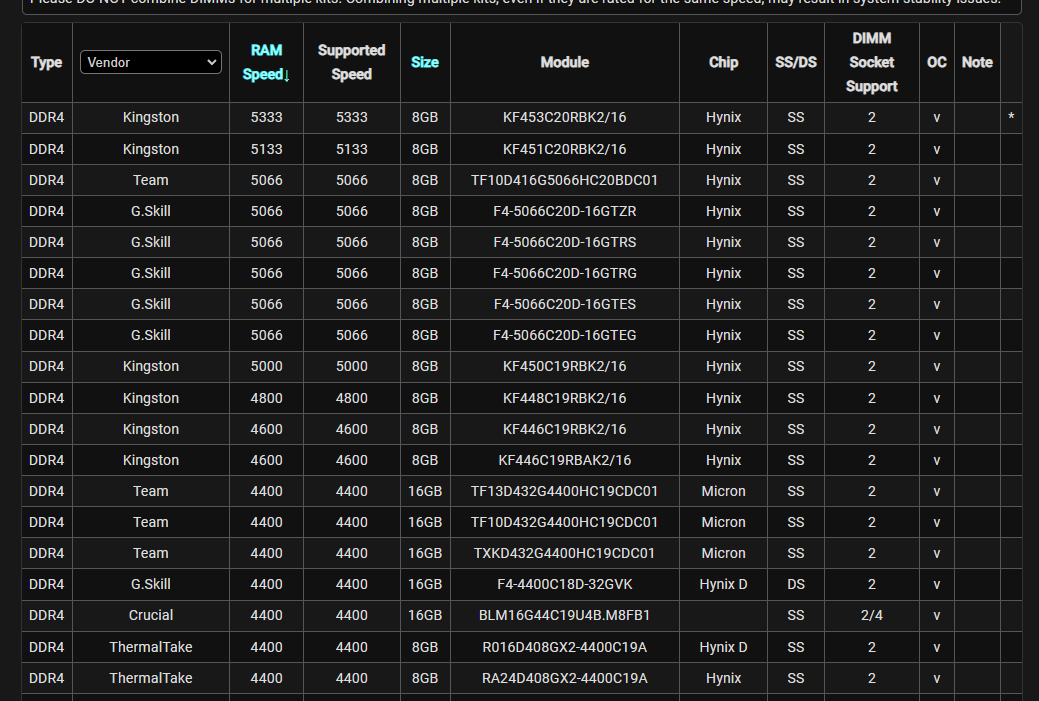The width and height of the screenshot is (1039, 701).
Task: Click the Supported Speed column header
Action: pyautogui.click(x=351, y=62)
